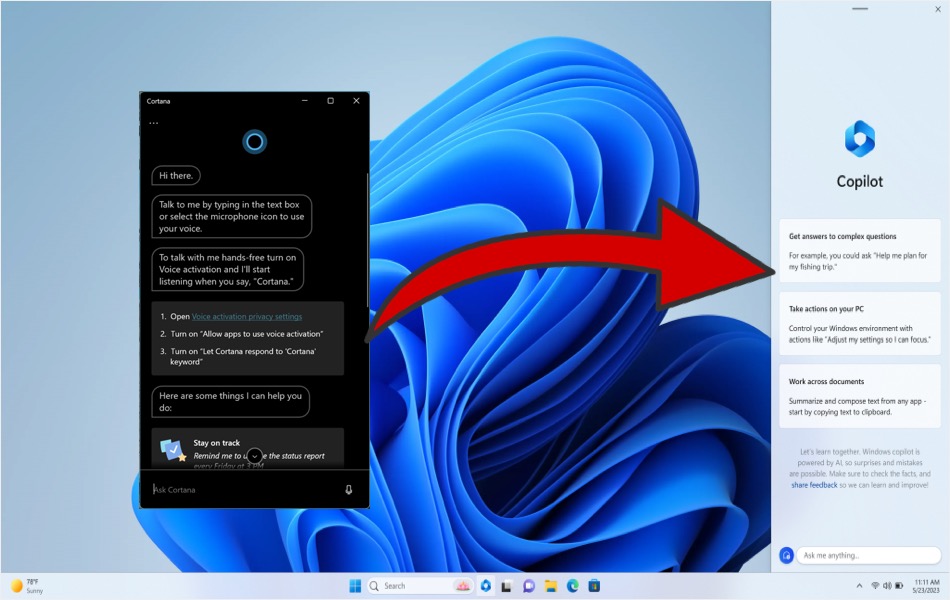Open the weather widget showing Sunny
Screen dimensions: 950x600
[27, 586]
